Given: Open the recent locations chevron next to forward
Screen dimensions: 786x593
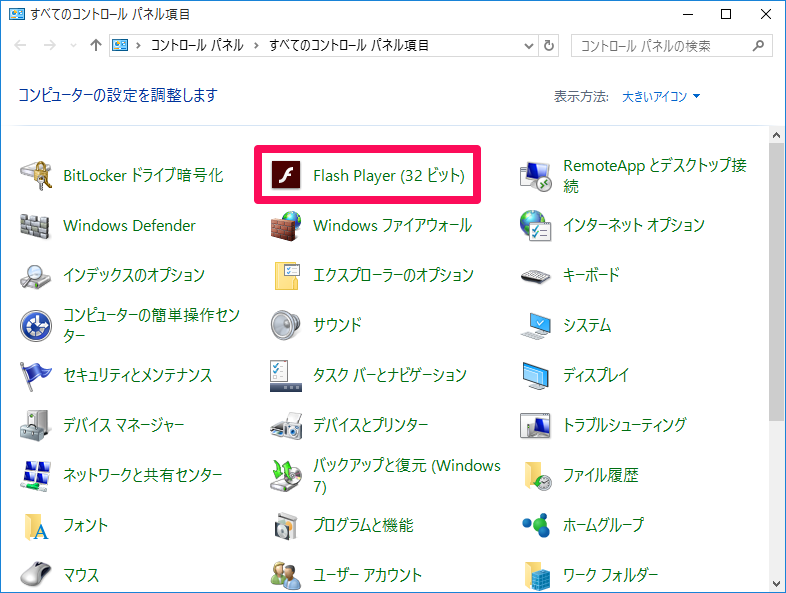Looking at the screenshot, I should [x=74, y=45].
